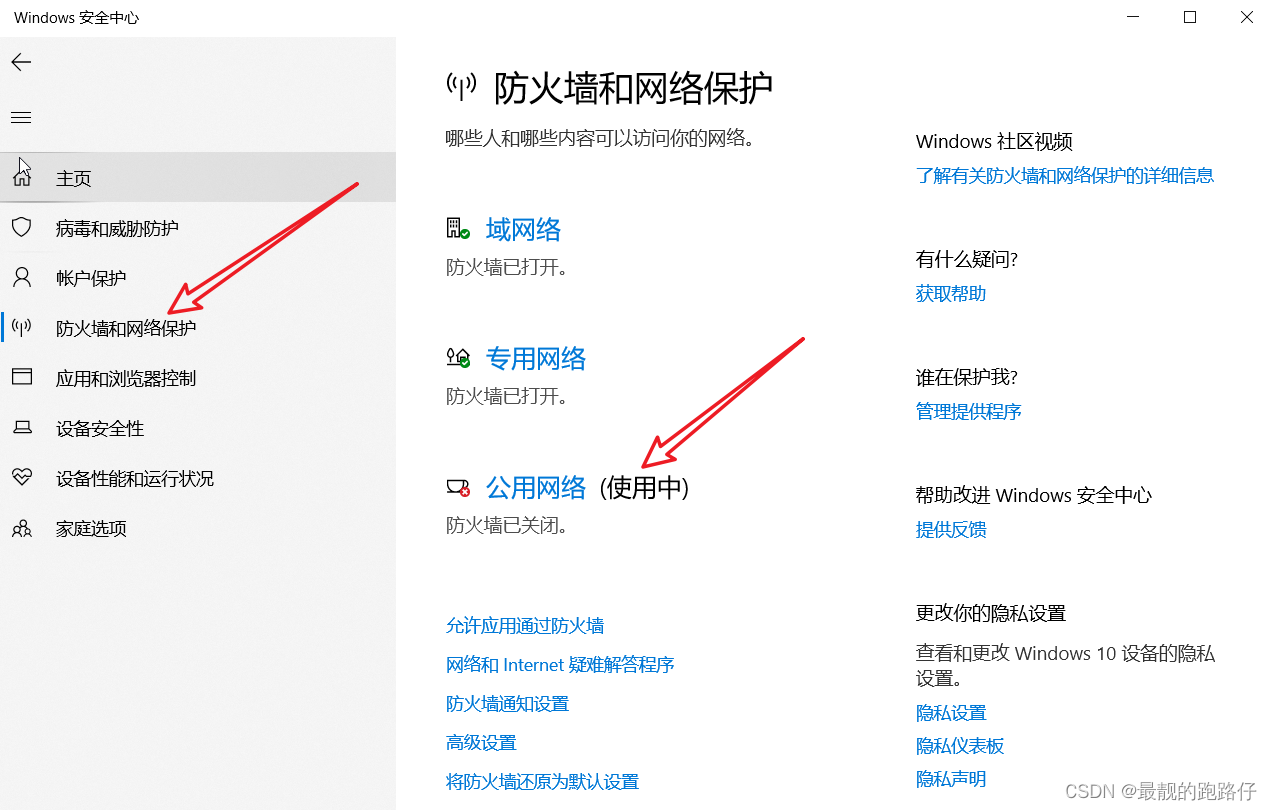Click the shield icon for 病毒和威胁防护
This screenshot has height=810, width=1272.
(x=21, y=227)
